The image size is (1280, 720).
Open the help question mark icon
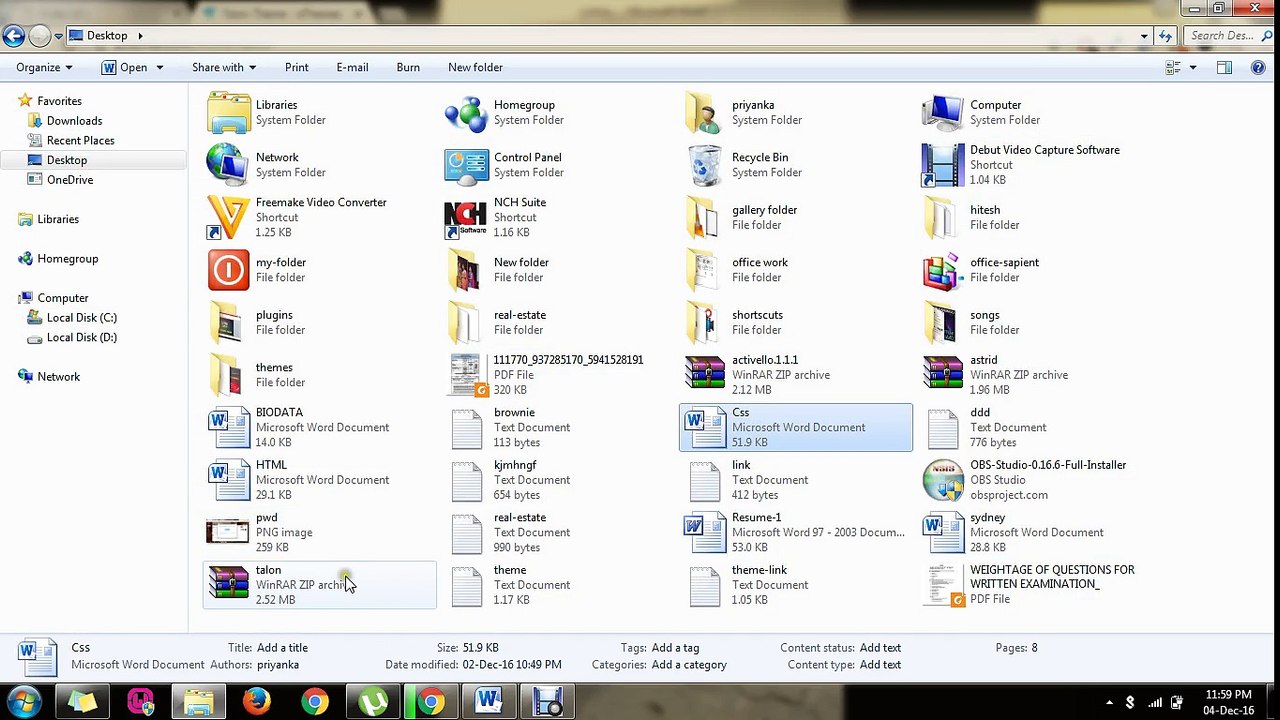coord(1258,67)
